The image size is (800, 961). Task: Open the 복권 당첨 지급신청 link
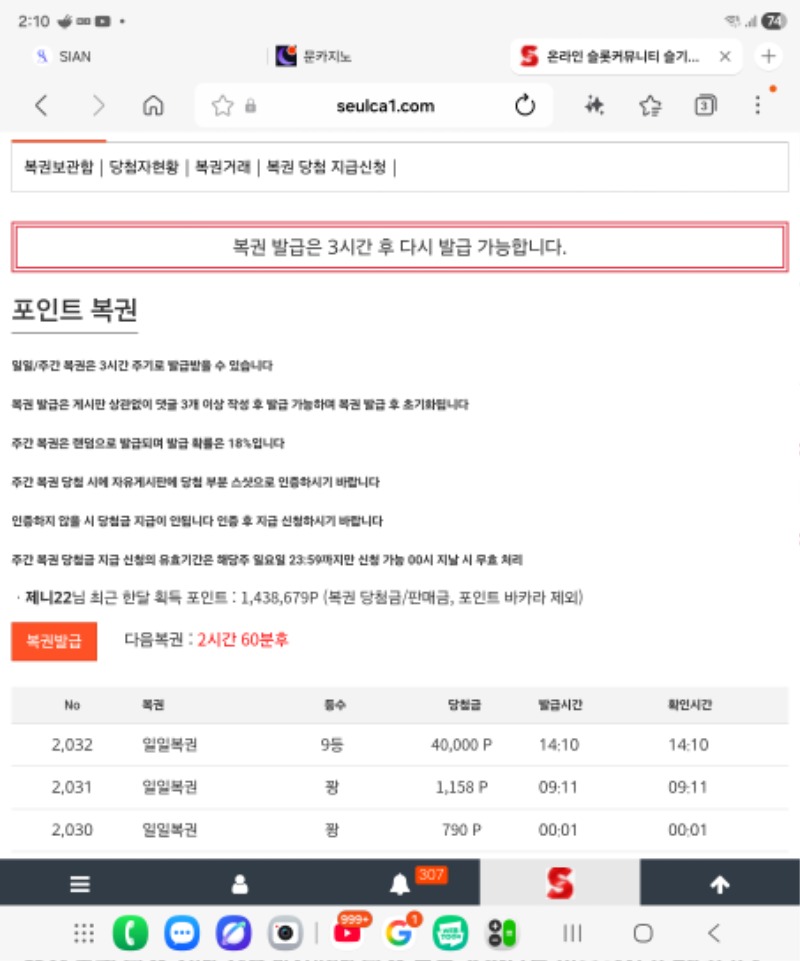(x=325, y=167)
